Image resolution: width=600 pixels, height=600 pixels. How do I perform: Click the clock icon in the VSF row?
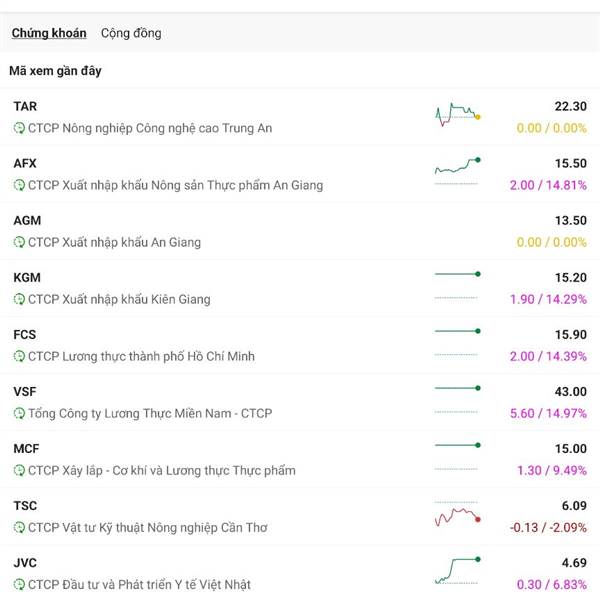click(19, 413)
